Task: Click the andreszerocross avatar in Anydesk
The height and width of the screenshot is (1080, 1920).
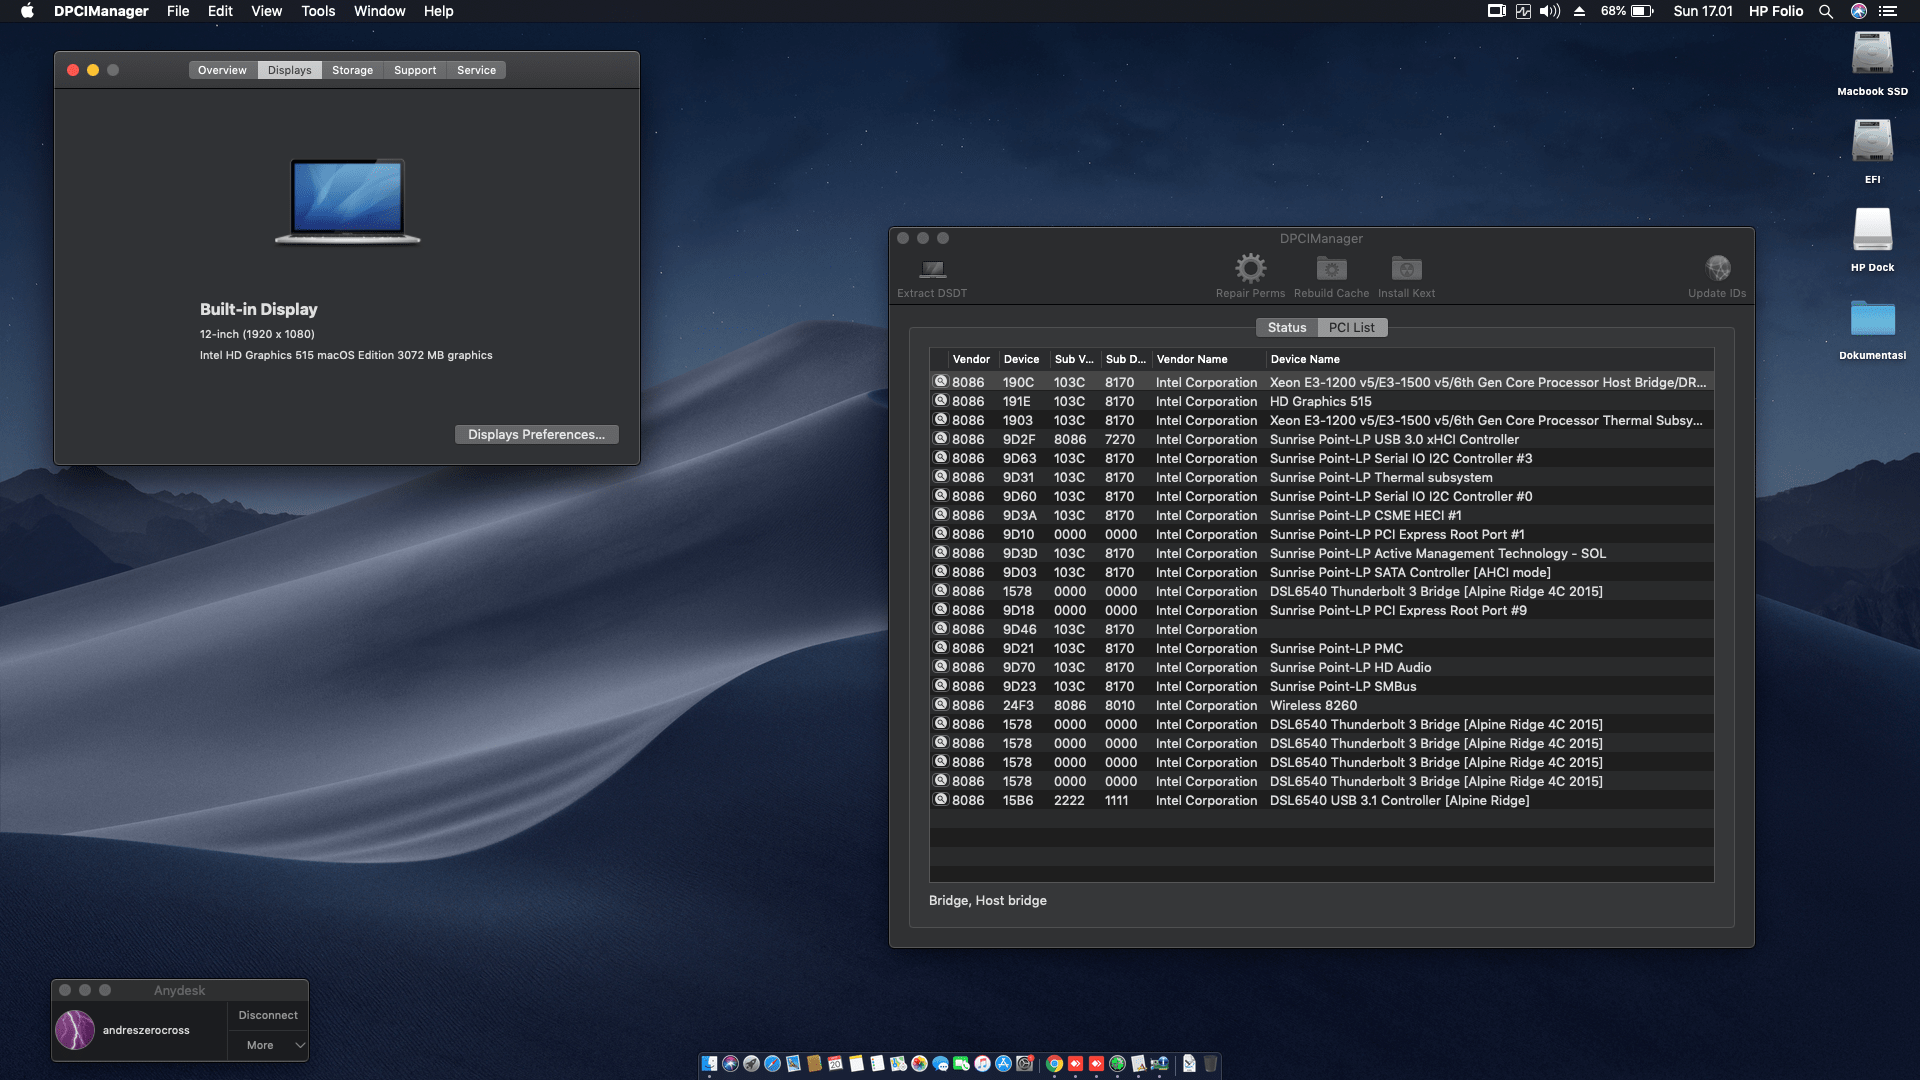Action: point(75,1030)
